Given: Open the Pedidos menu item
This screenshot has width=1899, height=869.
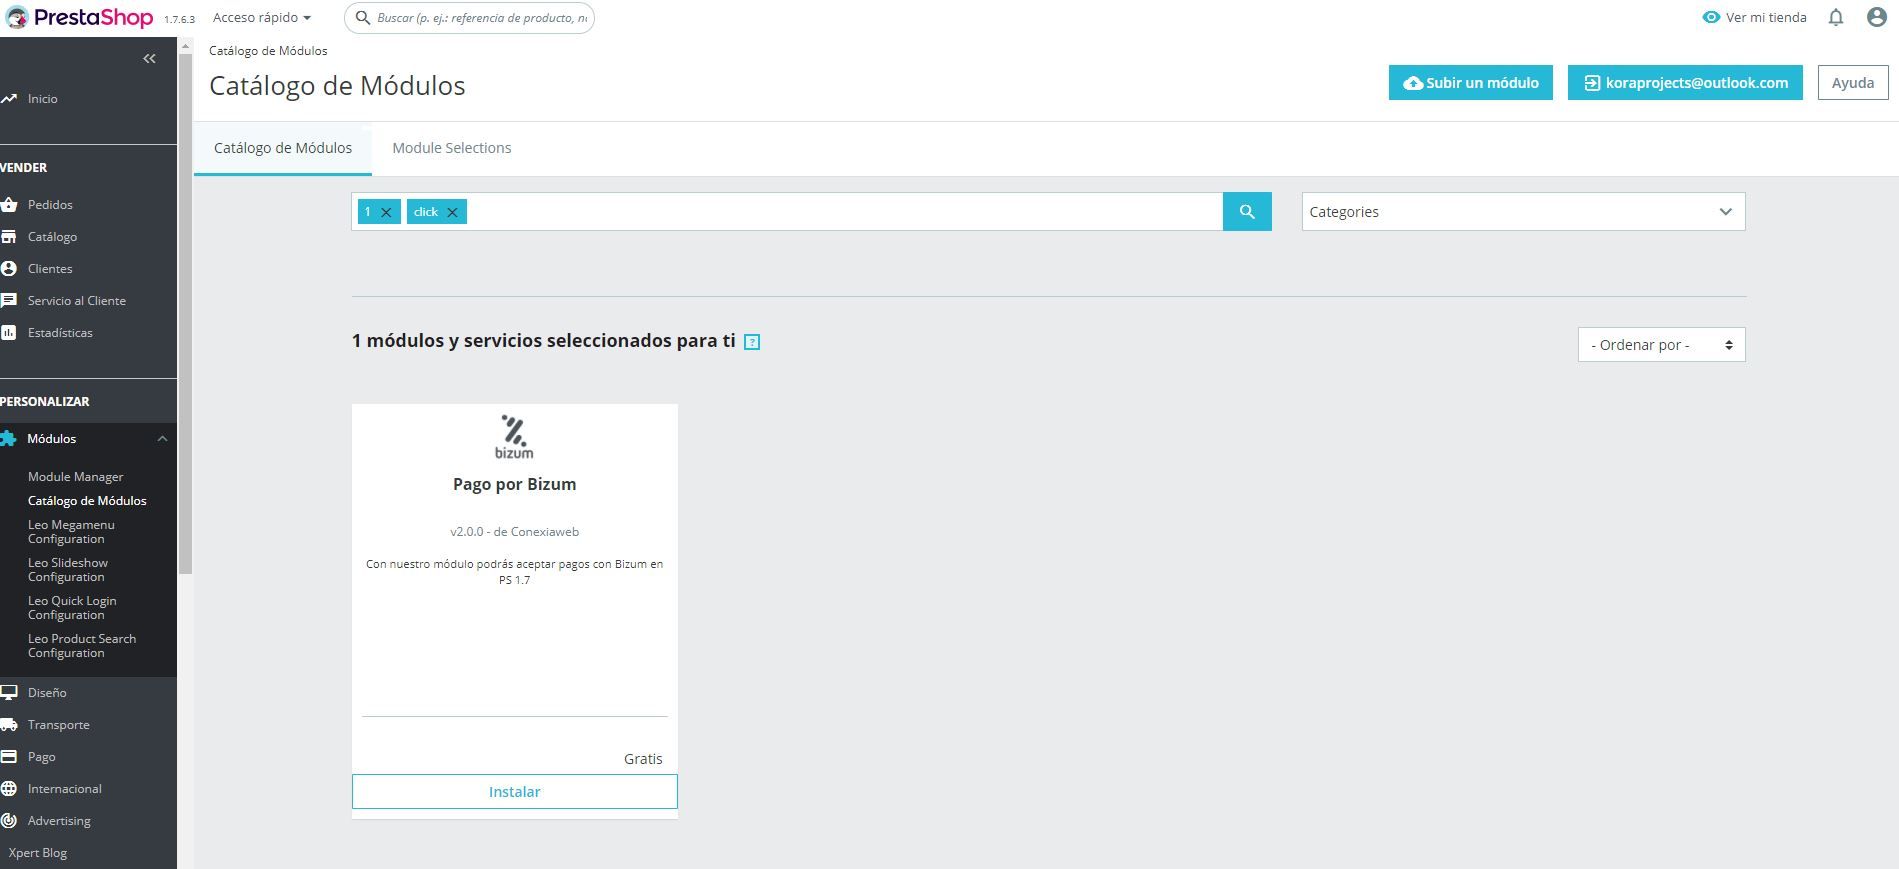Looking at the screenshot, I should coord(50,205).
